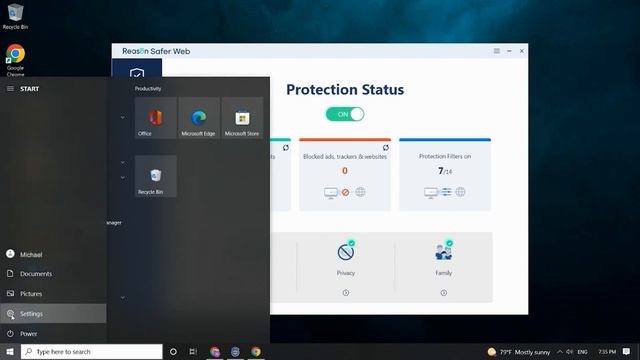Click the ENG language indicator
Image resolution: width=640 pixels, height=360 pixels.
582,351
